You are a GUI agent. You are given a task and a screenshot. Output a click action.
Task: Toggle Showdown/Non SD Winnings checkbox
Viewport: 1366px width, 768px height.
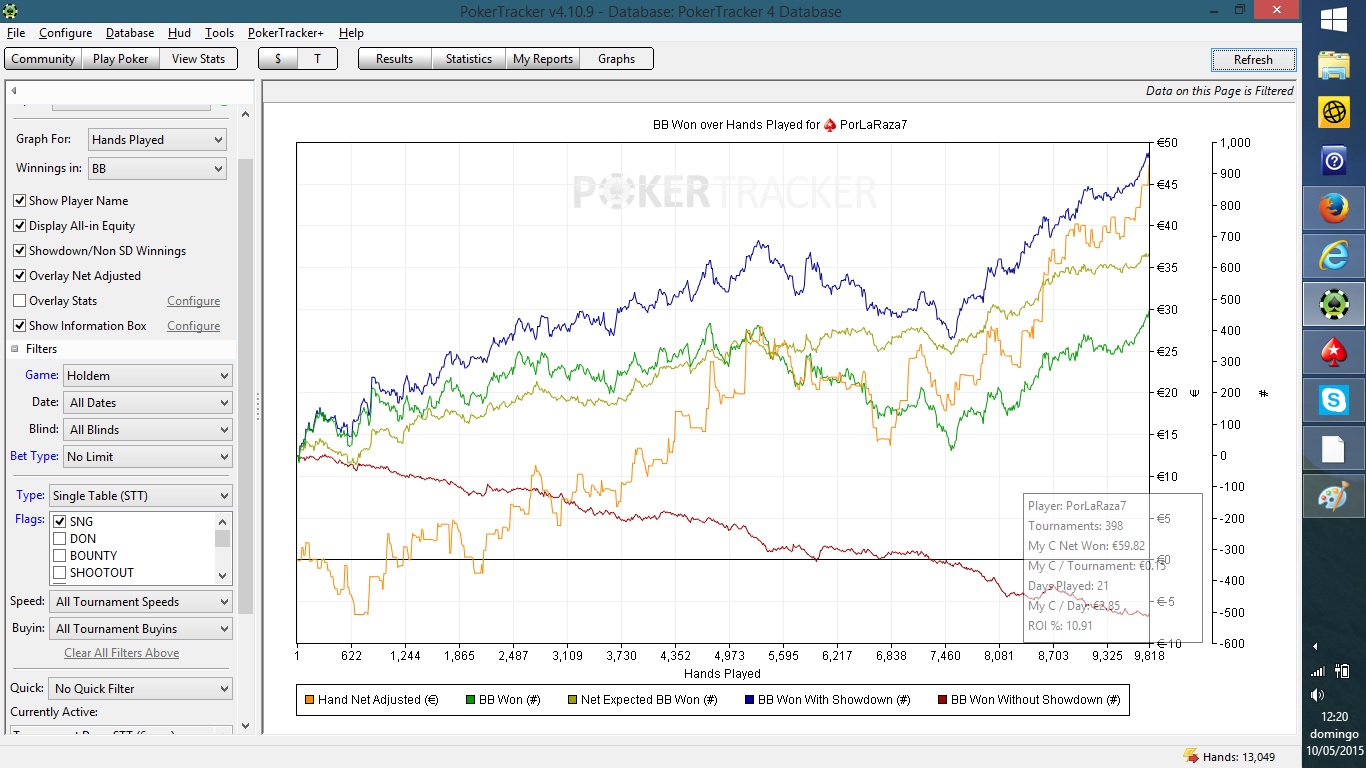point(20,250)
